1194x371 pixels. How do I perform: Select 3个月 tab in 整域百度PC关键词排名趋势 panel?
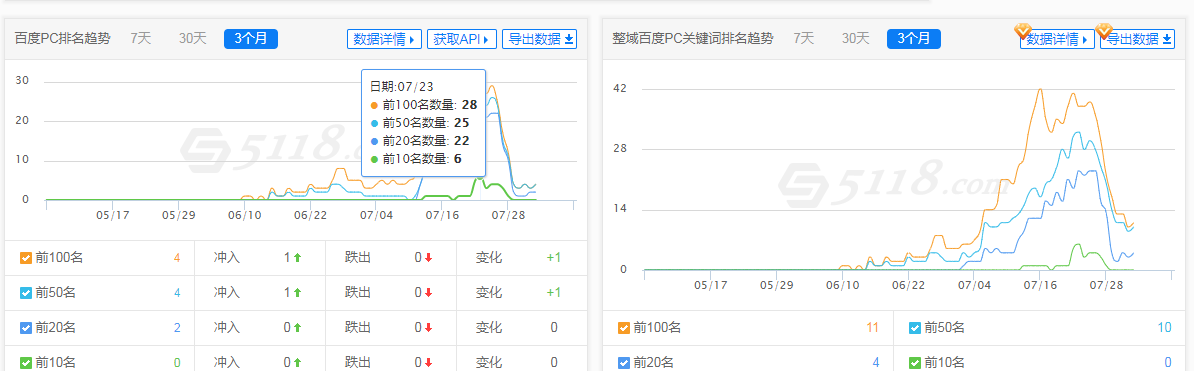click(914, 39)
